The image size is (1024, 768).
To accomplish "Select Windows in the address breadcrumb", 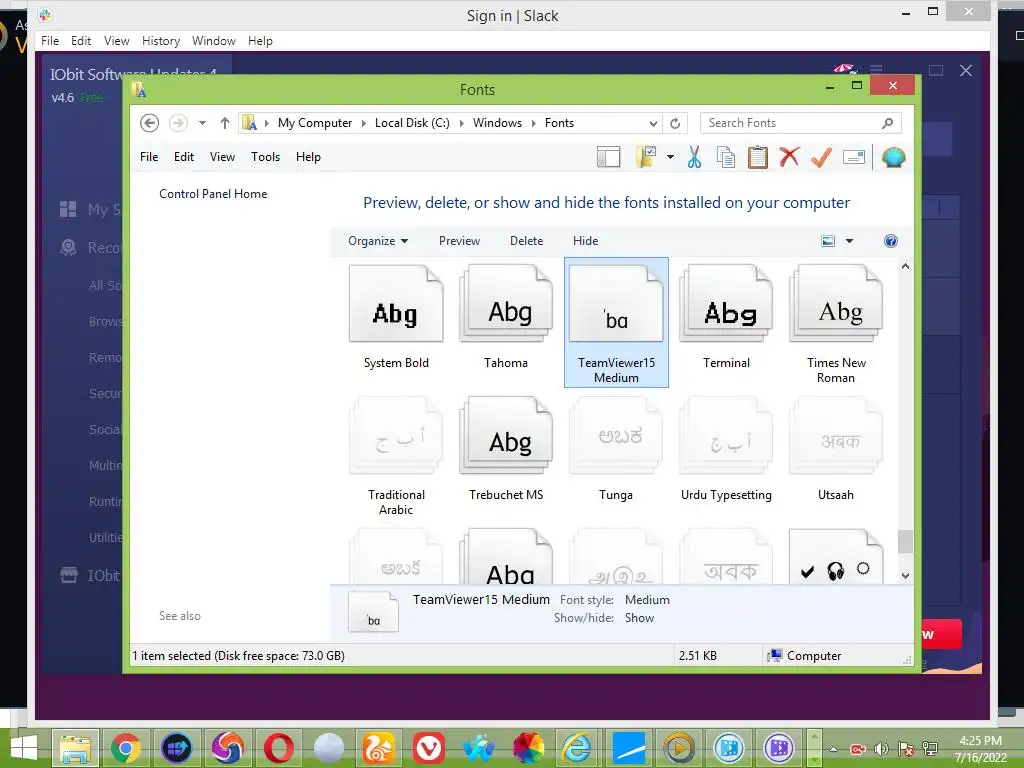I will pos(497,123).
